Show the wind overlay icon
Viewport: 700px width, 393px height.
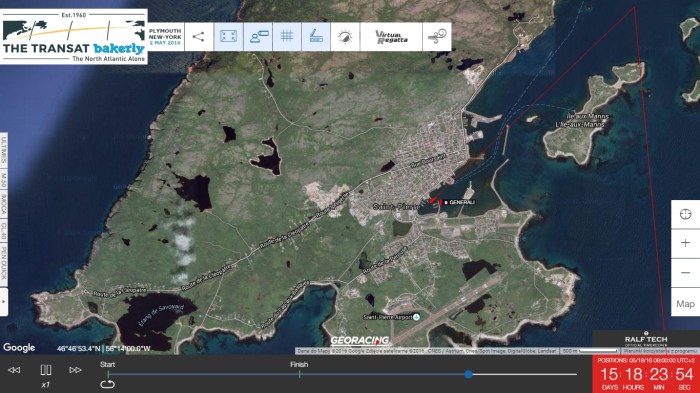click(437, 36)
